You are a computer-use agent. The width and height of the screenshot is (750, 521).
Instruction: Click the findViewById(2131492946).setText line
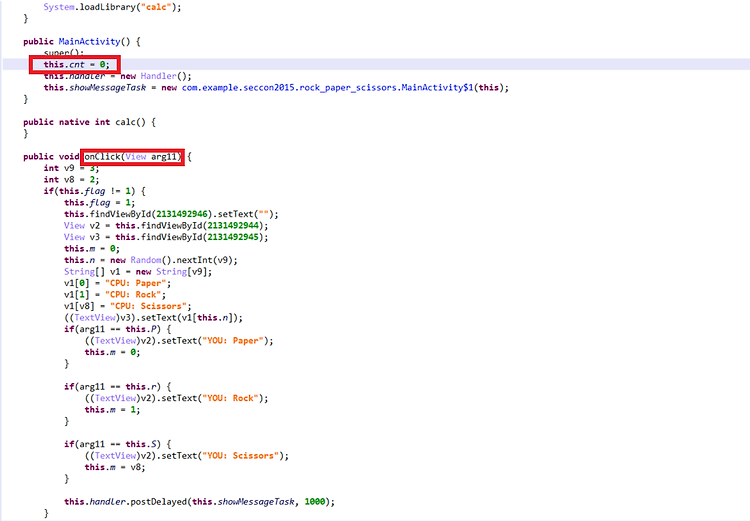click(171, 214)
